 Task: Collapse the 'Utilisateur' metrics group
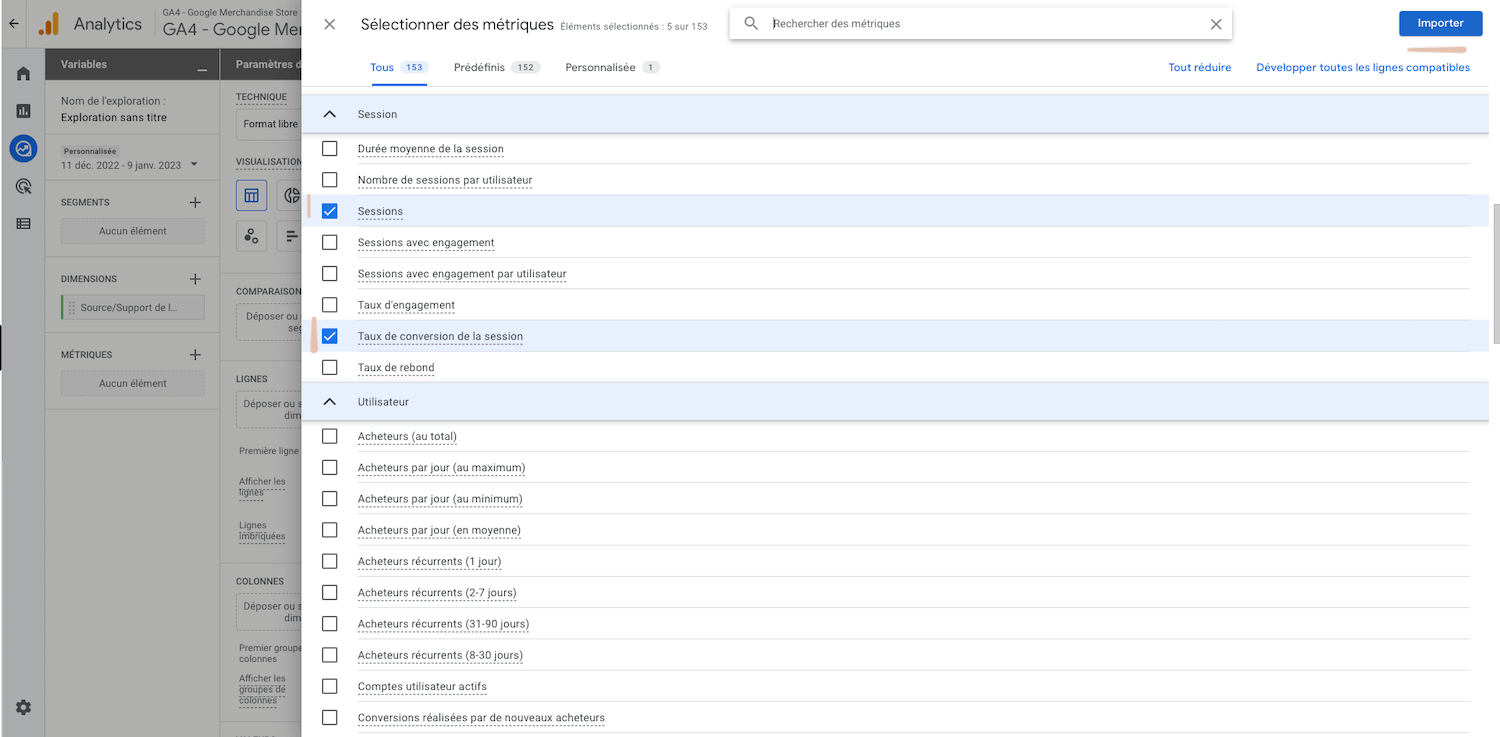click(x=330, y=401)
